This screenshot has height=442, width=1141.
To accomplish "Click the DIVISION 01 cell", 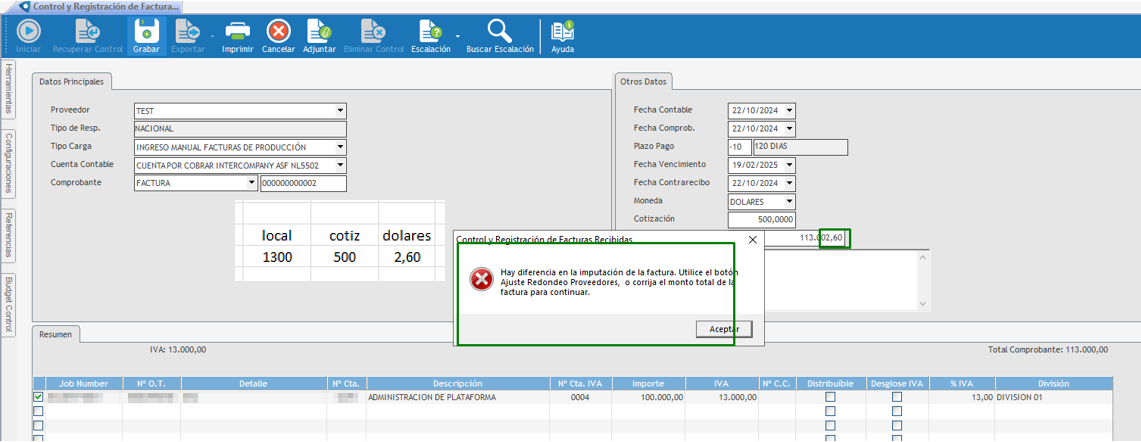I will tap(1054, 398).
